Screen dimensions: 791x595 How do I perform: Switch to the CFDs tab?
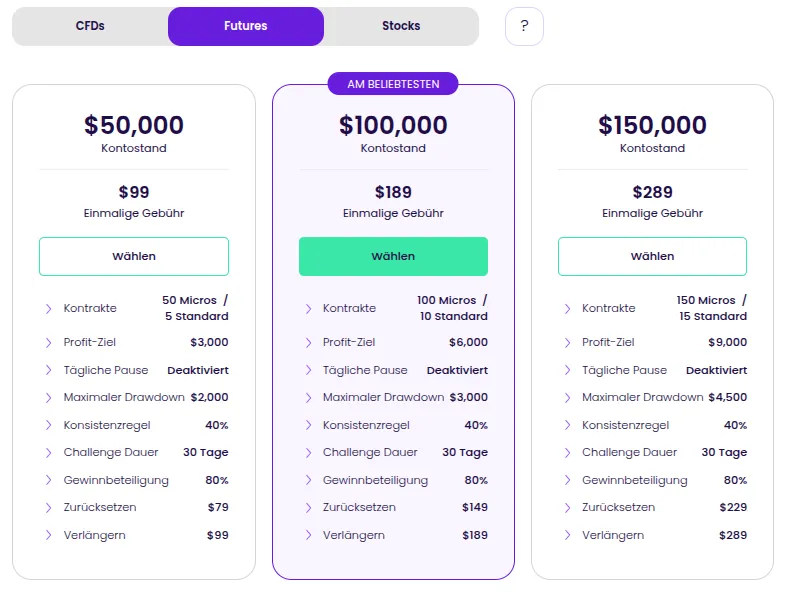point(90,26)
